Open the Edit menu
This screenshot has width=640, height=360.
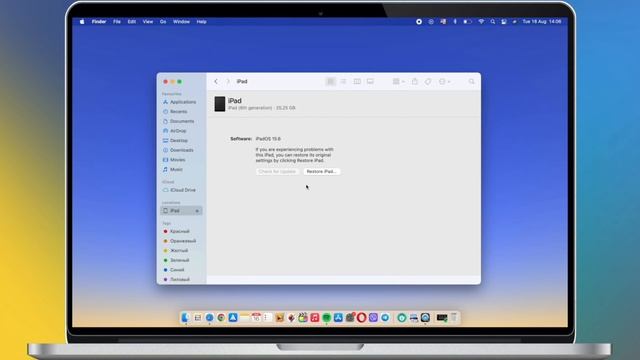[131, 22]
